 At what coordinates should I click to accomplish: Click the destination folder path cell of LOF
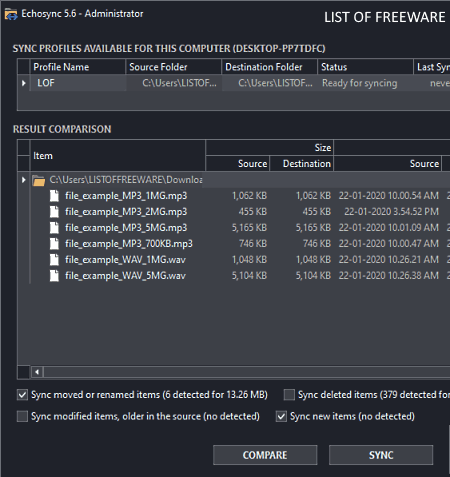[269, 83]
